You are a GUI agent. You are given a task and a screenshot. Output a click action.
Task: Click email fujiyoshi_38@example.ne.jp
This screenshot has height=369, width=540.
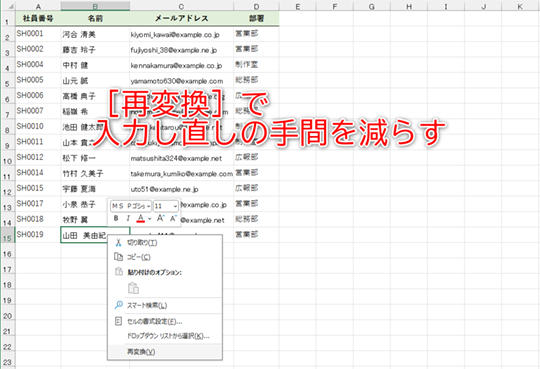181,49
